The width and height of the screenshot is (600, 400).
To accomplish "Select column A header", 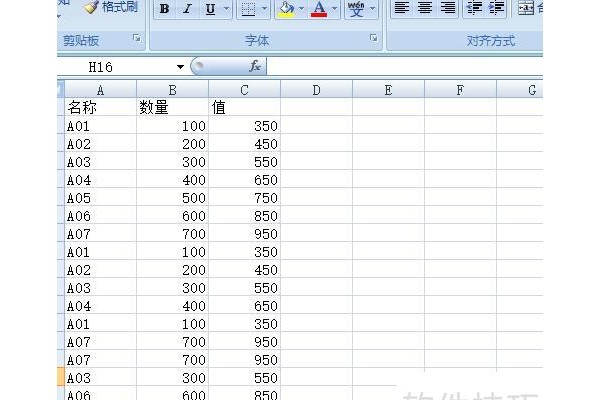I will coord(101,90).
